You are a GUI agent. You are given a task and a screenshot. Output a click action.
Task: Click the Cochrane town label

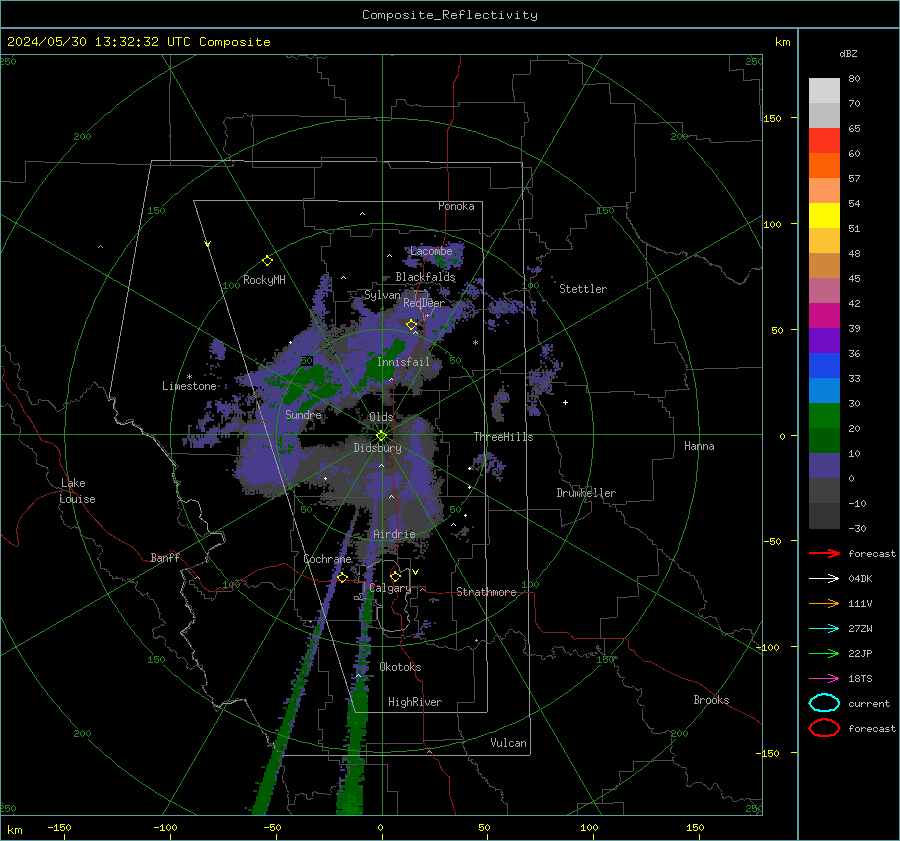click(327, 559)
